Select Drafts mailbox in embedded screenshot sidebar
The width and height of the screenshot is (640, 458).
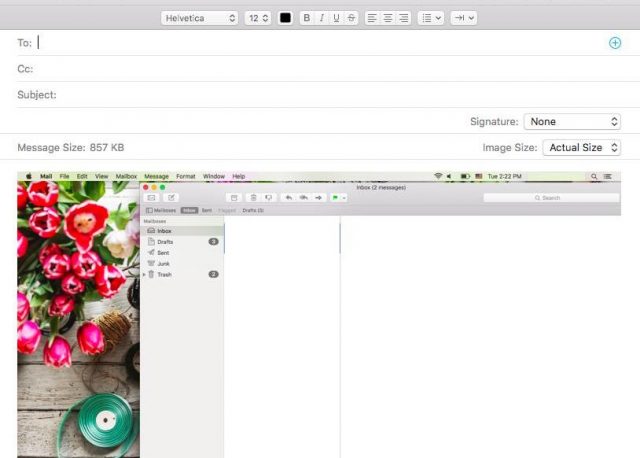tap(182, 242)
